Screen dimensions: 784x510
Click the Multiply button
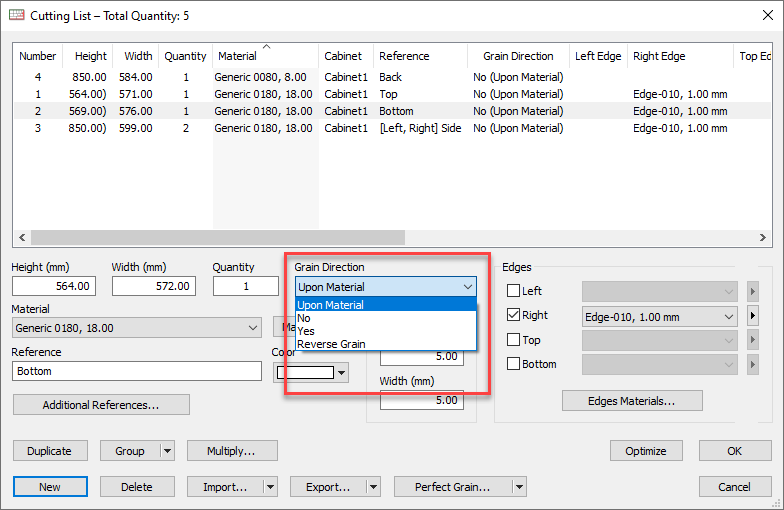coord(232,451)
